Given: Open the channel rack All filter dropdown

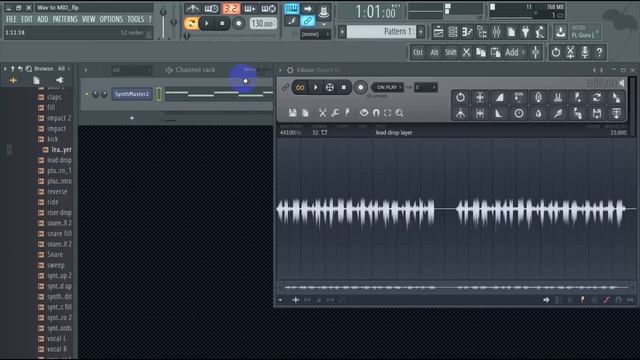Looking at the screenshot, I should click(131, 70).
